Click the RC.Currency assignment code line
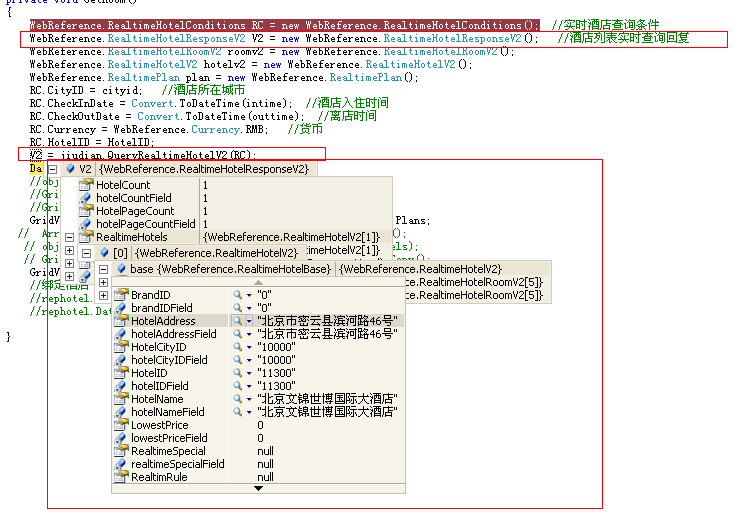Viewport: 747px width, 522px height. (149, 130)
